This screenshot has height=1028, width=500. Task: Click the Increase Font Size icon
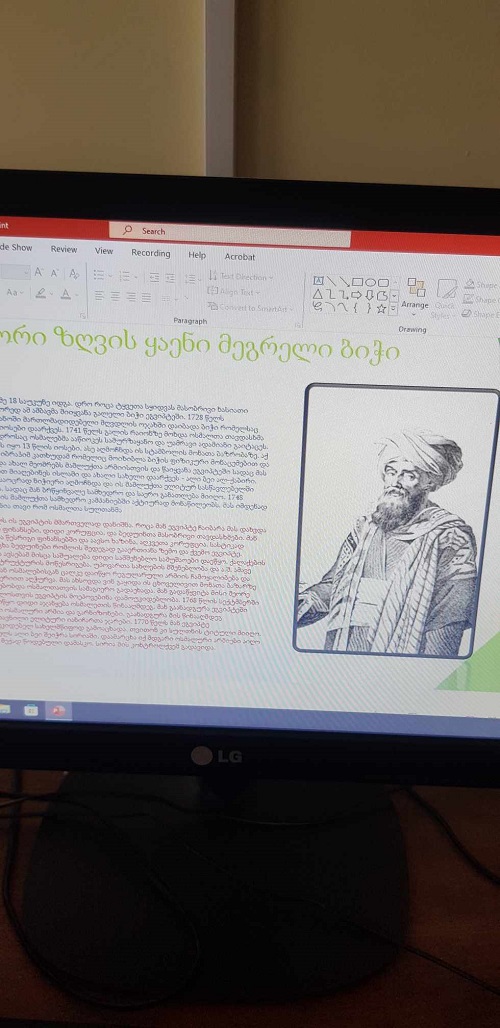pyautogui.click(x=39, y=272)
